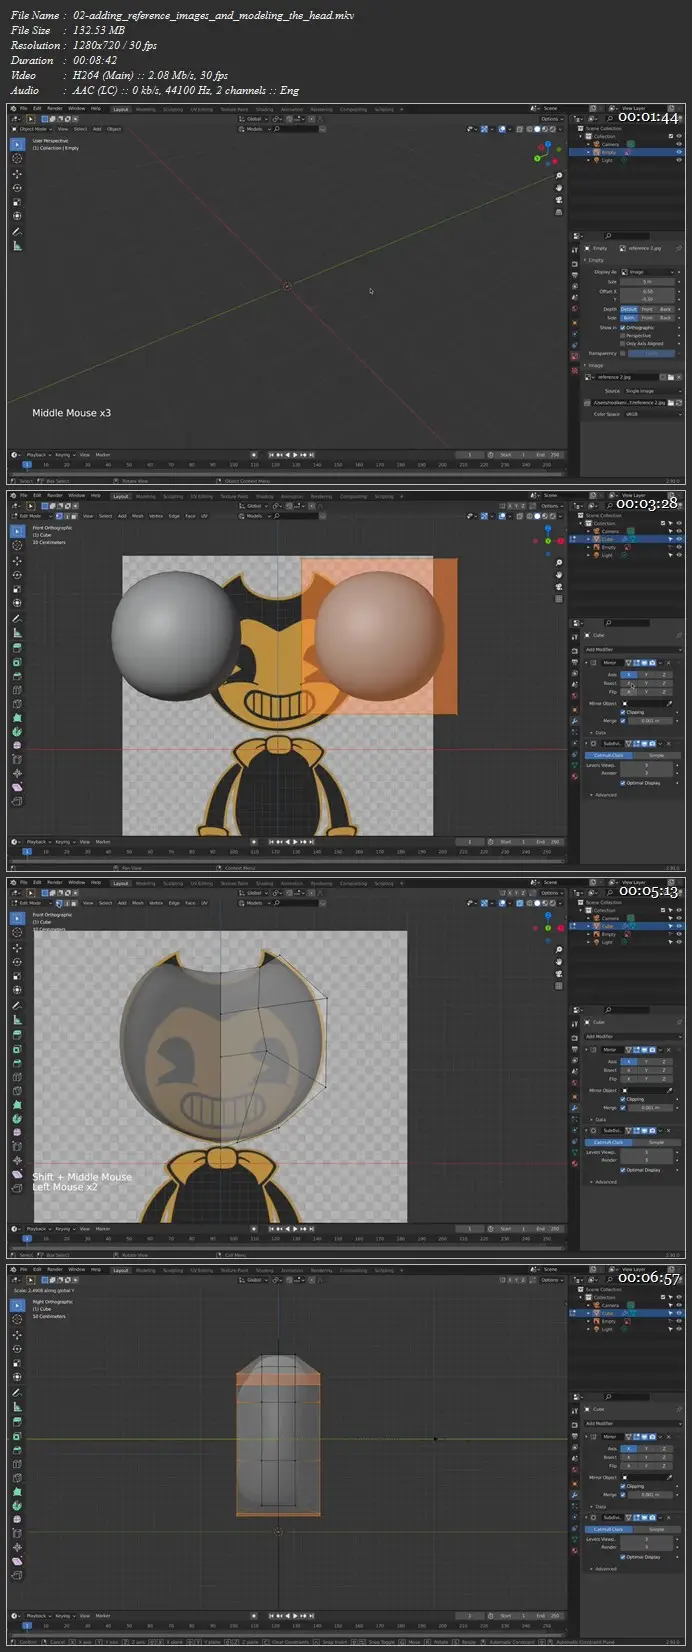Toggle Optimal Display checkbox in the 00:05:13 frame
692x1652 pixels.
[623, 1170]
